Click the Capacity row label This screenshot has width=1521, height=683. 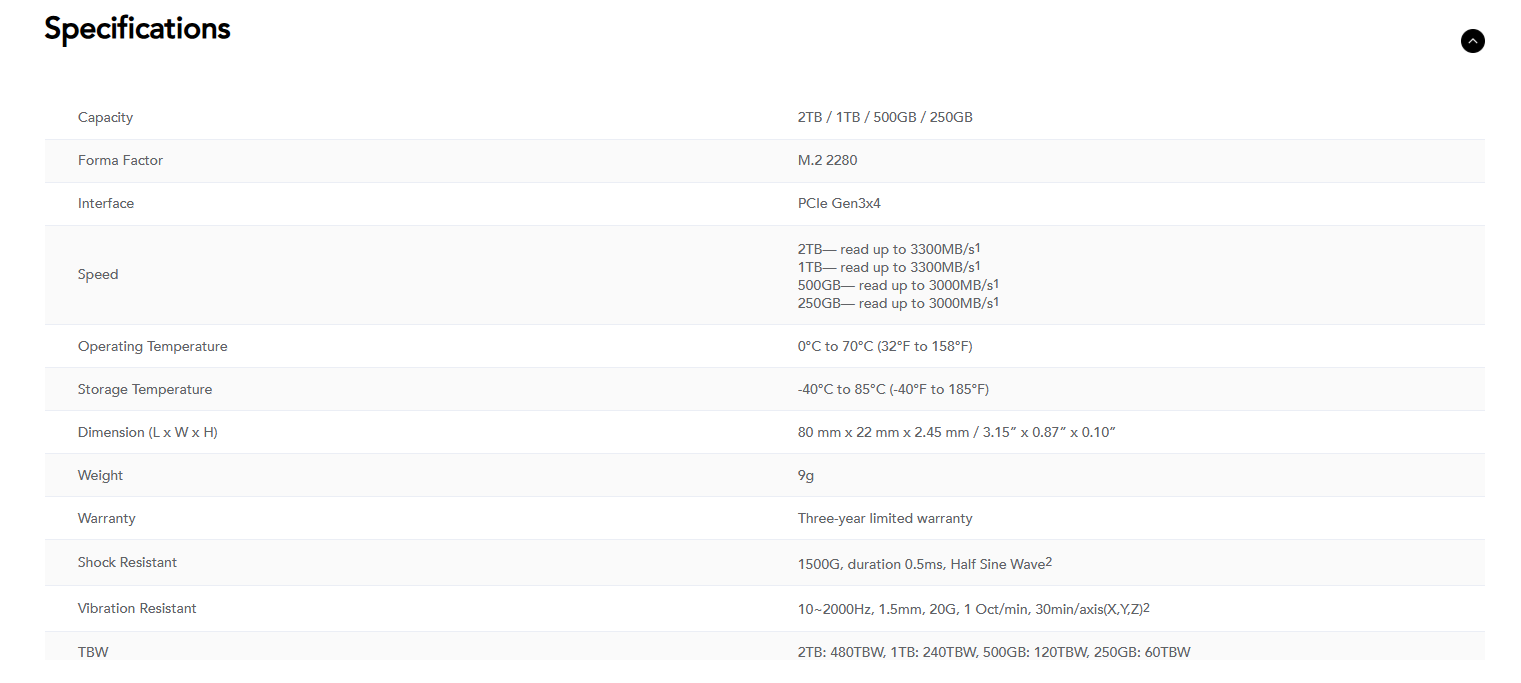click(x=105, y=117)
